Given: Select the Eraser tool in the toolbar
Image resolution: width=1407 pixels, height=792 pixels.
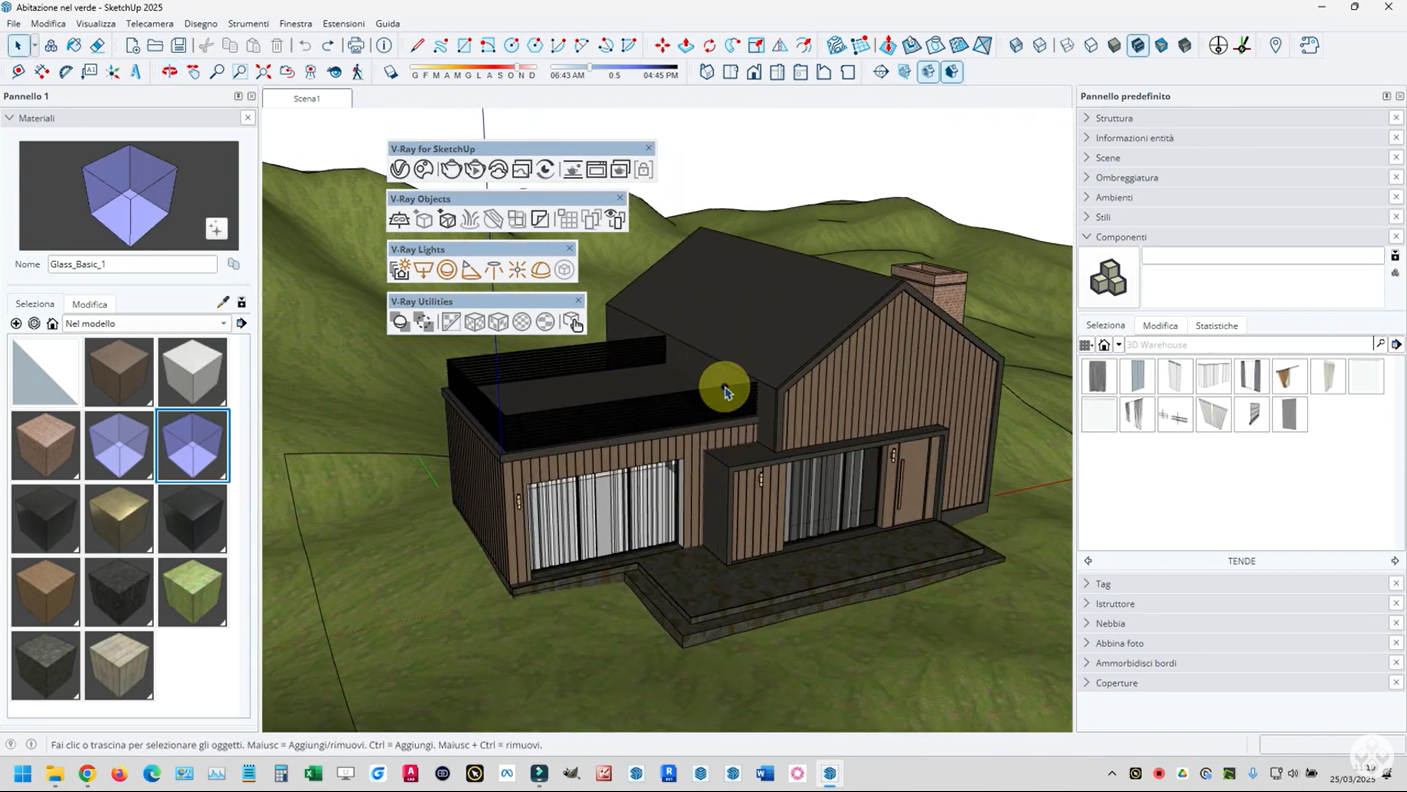Looking at the screenshot, I should [x=98, y=45].
